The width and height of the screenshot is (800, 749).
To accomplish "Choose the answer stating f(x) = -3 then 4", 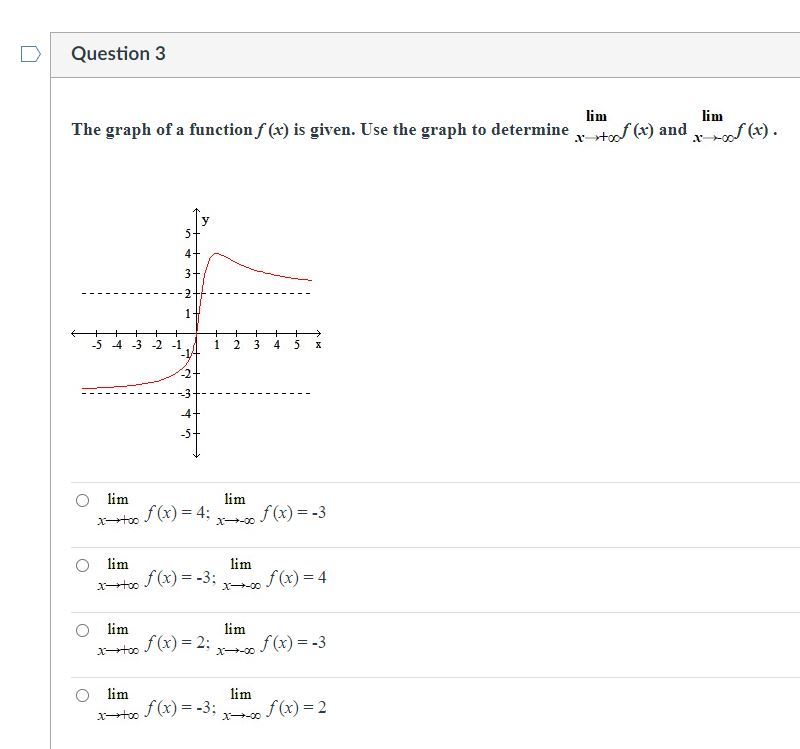I will click(x=81, y=566).
